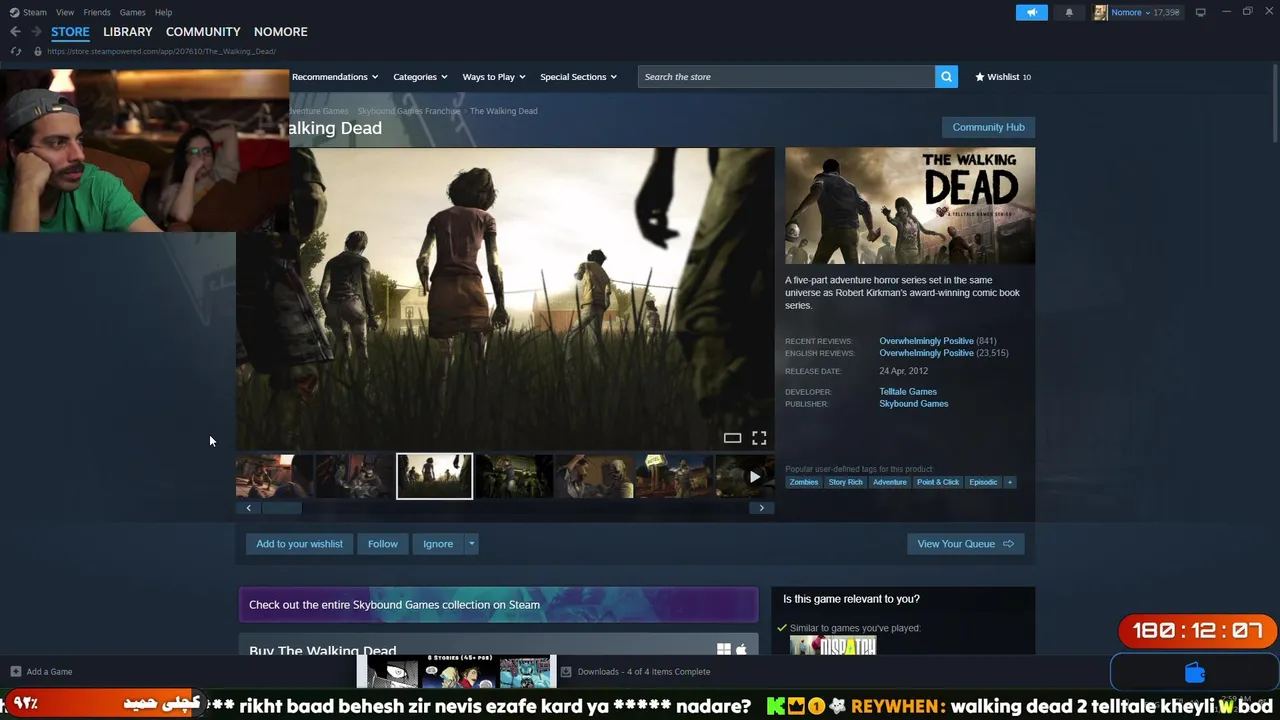Image resolution: width=1280 pixels, height=720 pixels.
Task: Focus the Search the store field
Action: click(x=786, y=77)
